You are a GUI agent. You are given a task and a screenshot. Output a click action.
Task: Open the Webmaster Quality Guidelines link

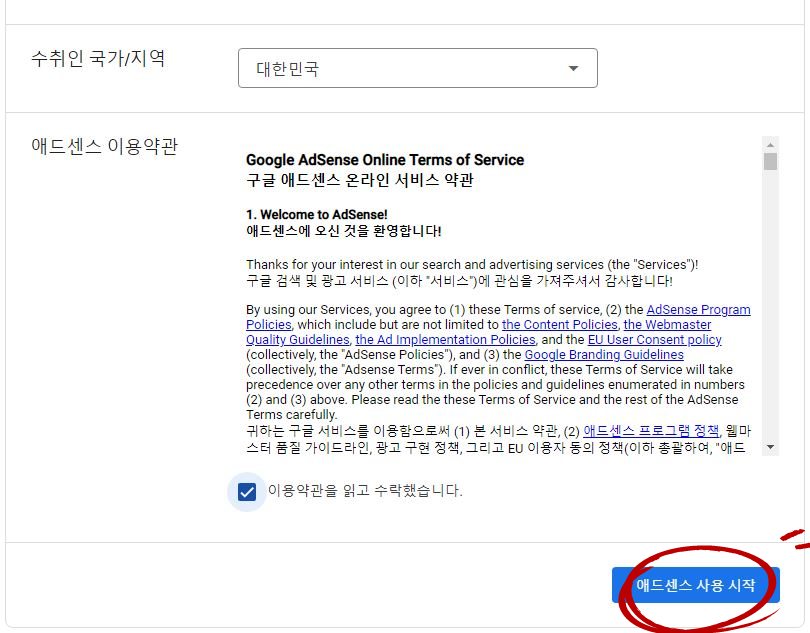pos(667,325)
